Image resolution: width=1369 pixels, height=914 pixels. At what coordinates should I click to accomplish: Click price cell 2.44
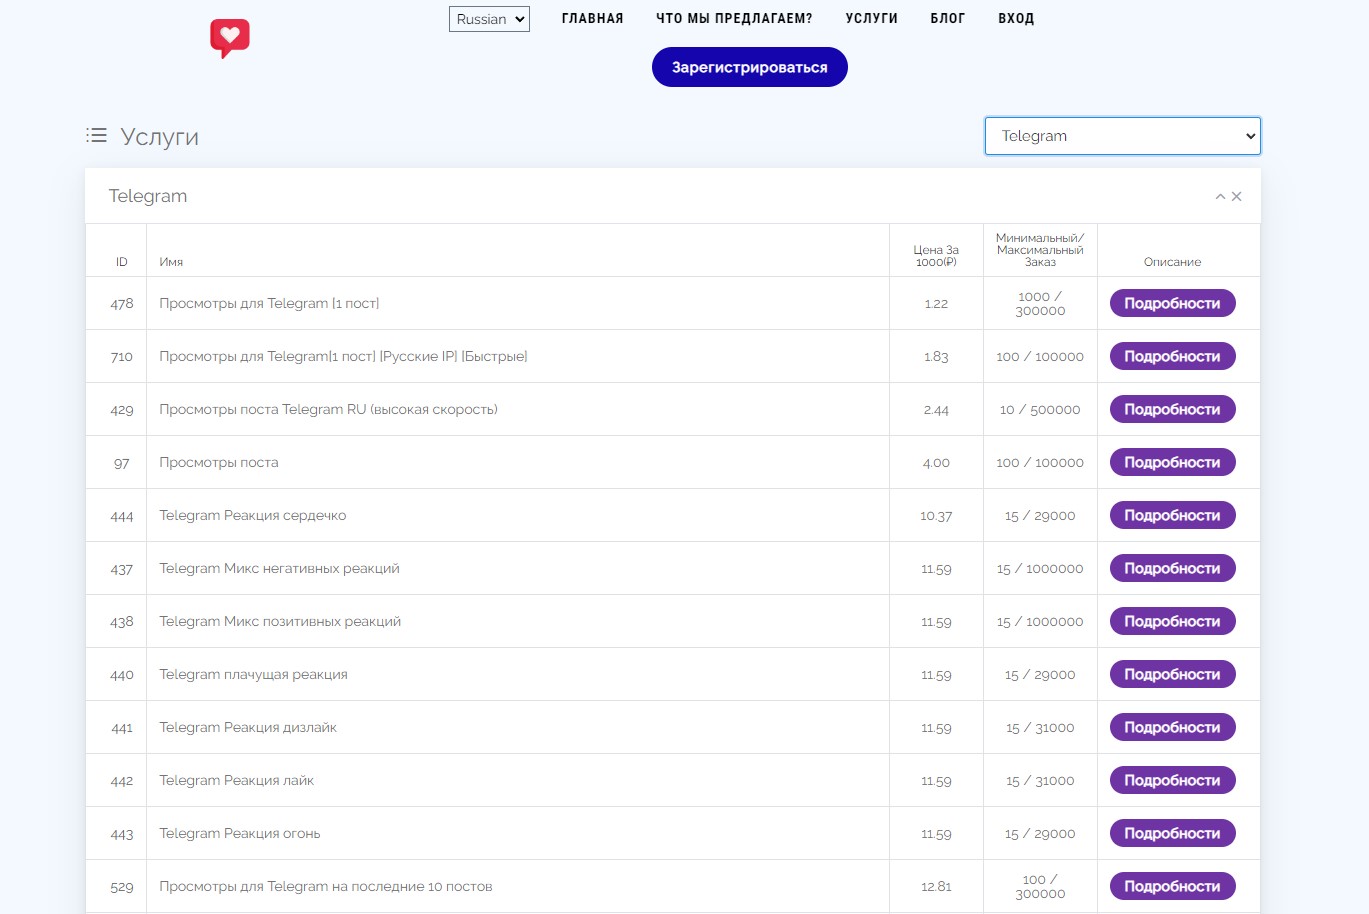point(936,410)
